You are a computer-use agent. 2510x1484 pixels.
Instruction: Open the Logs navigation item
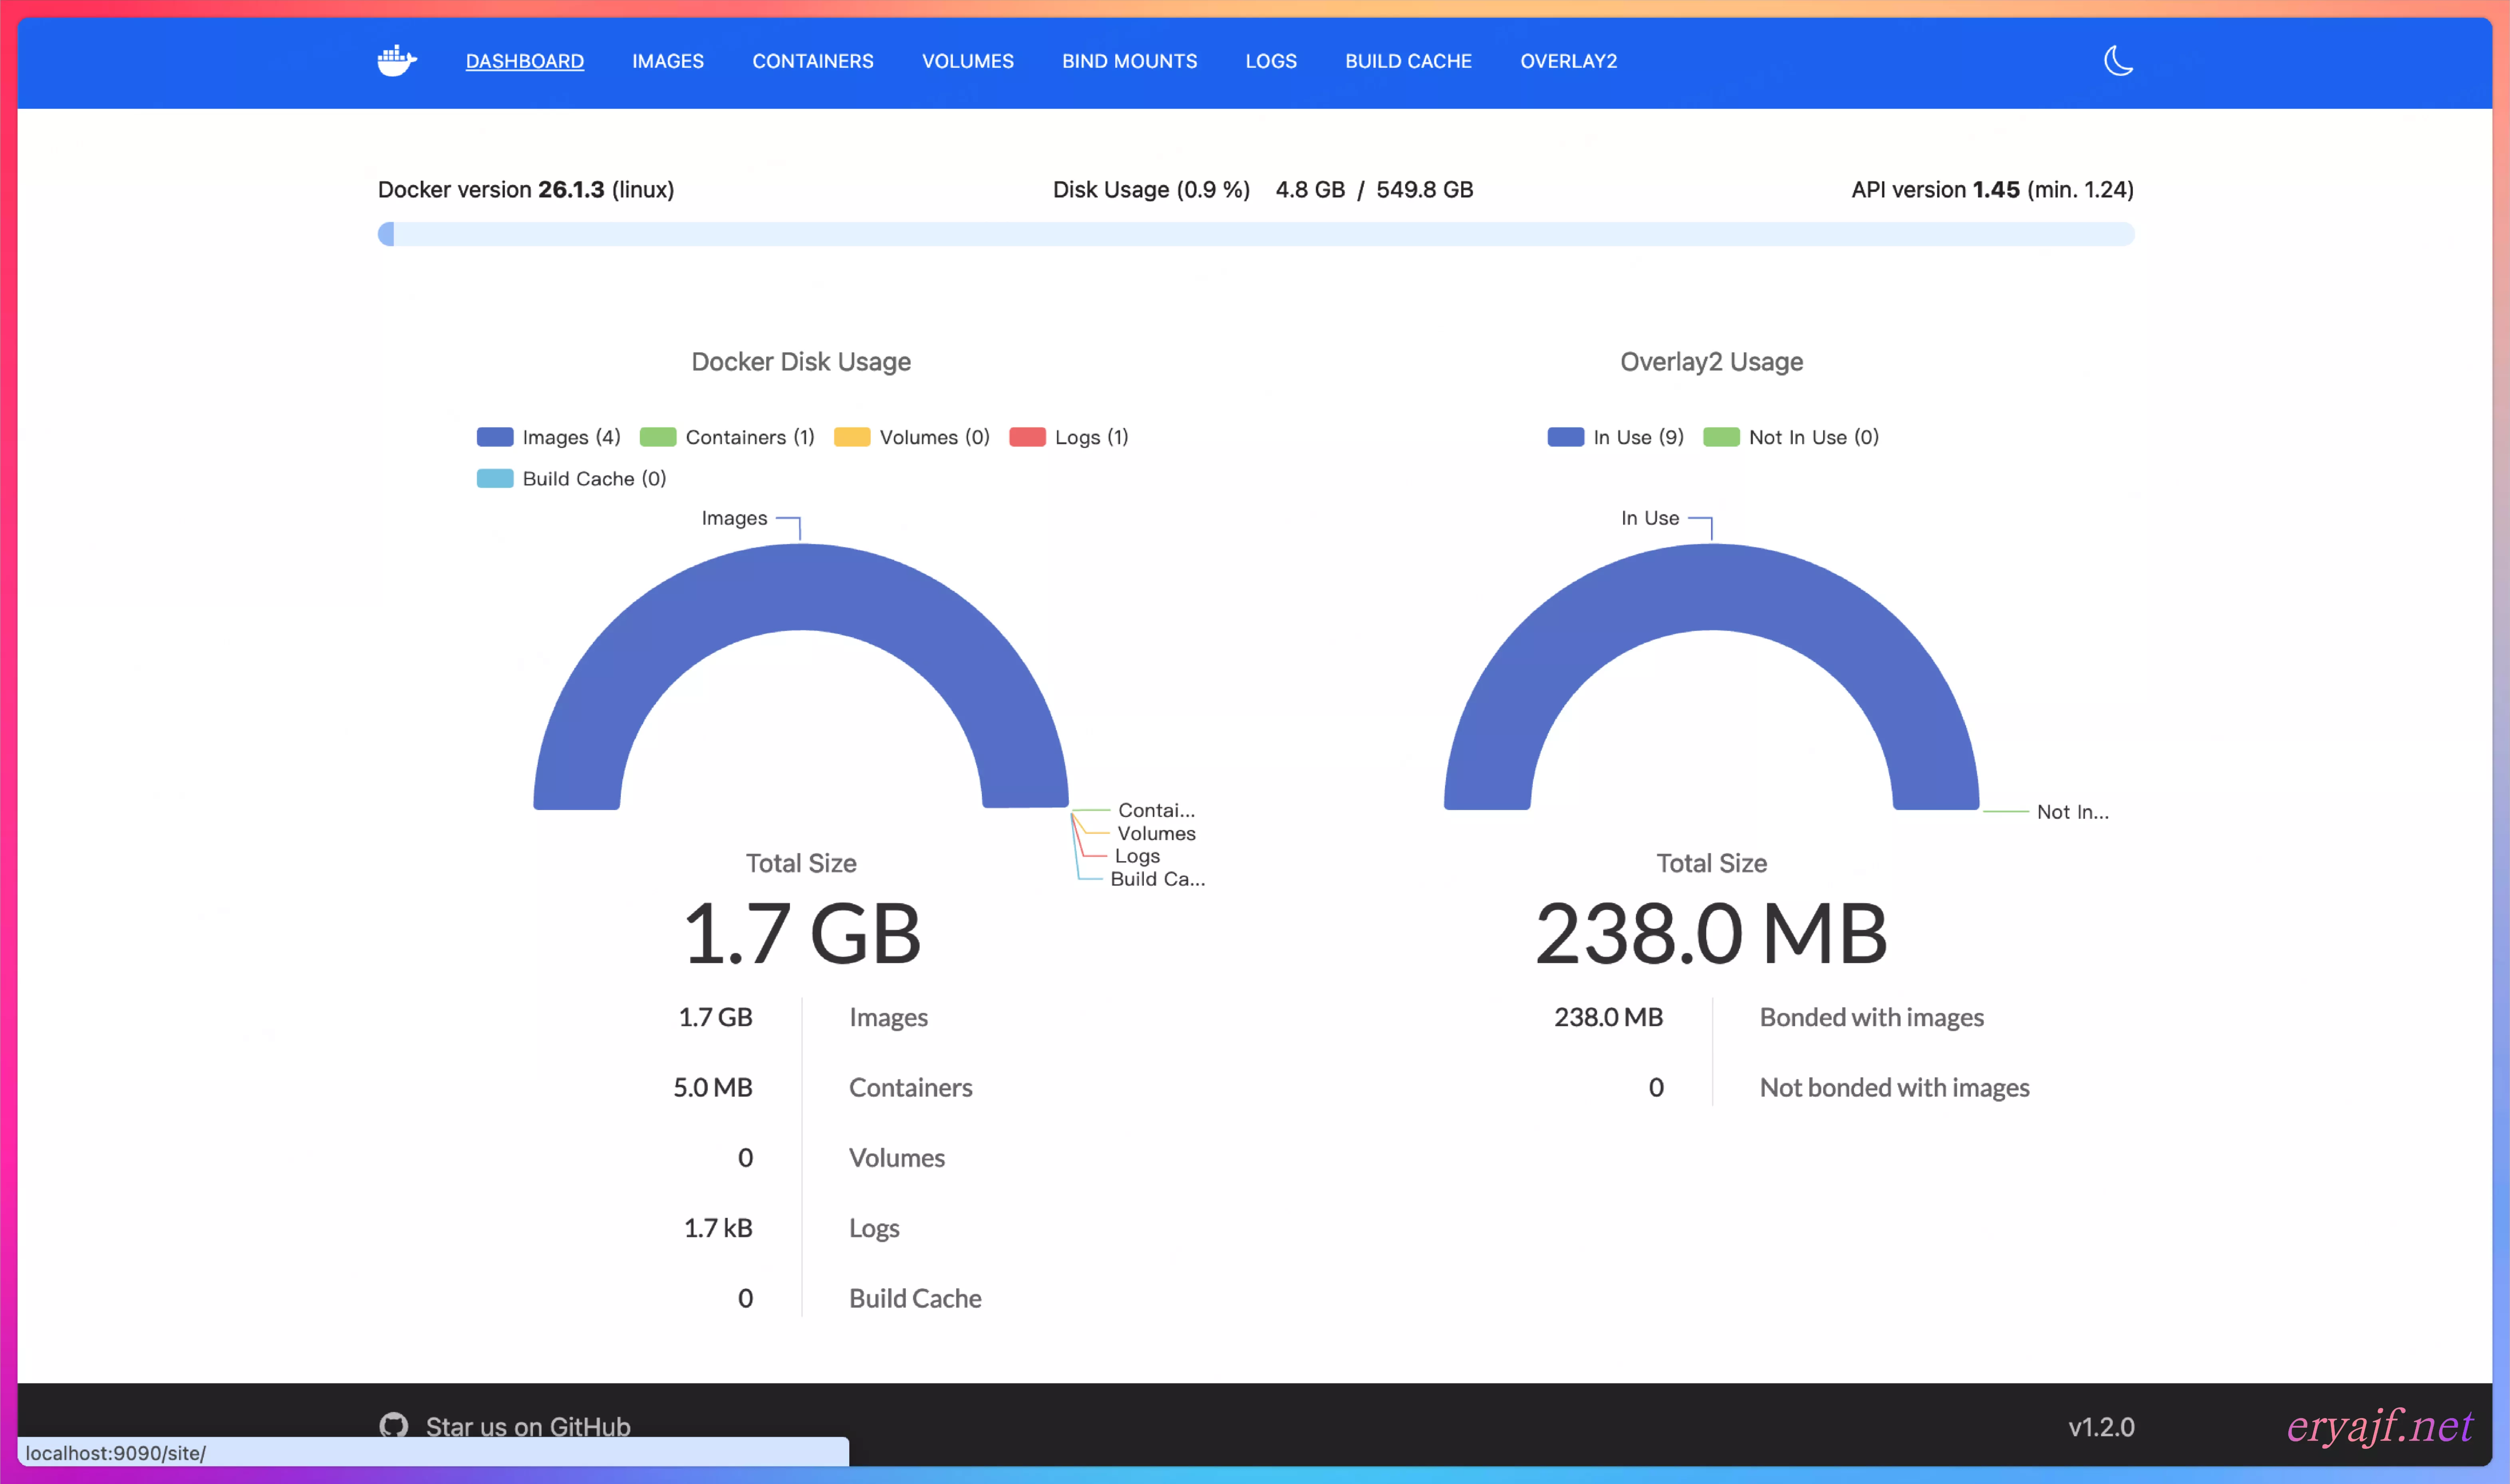pyautogui.click(x=1270, y=61)
